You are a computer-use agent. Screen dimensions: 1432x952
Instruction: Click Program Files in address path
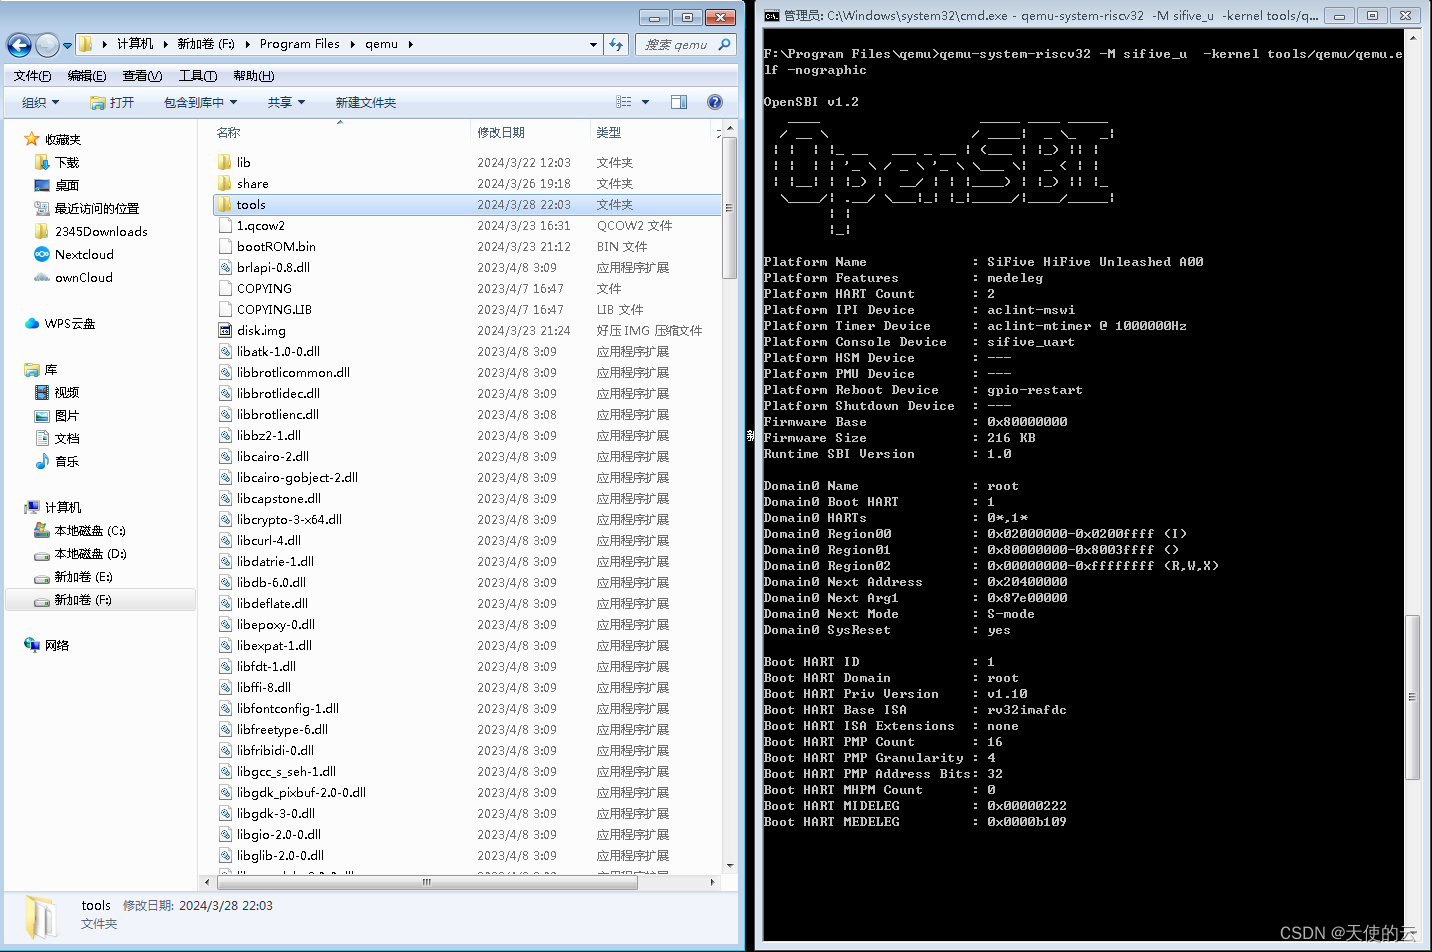click(x=299, y=44)
